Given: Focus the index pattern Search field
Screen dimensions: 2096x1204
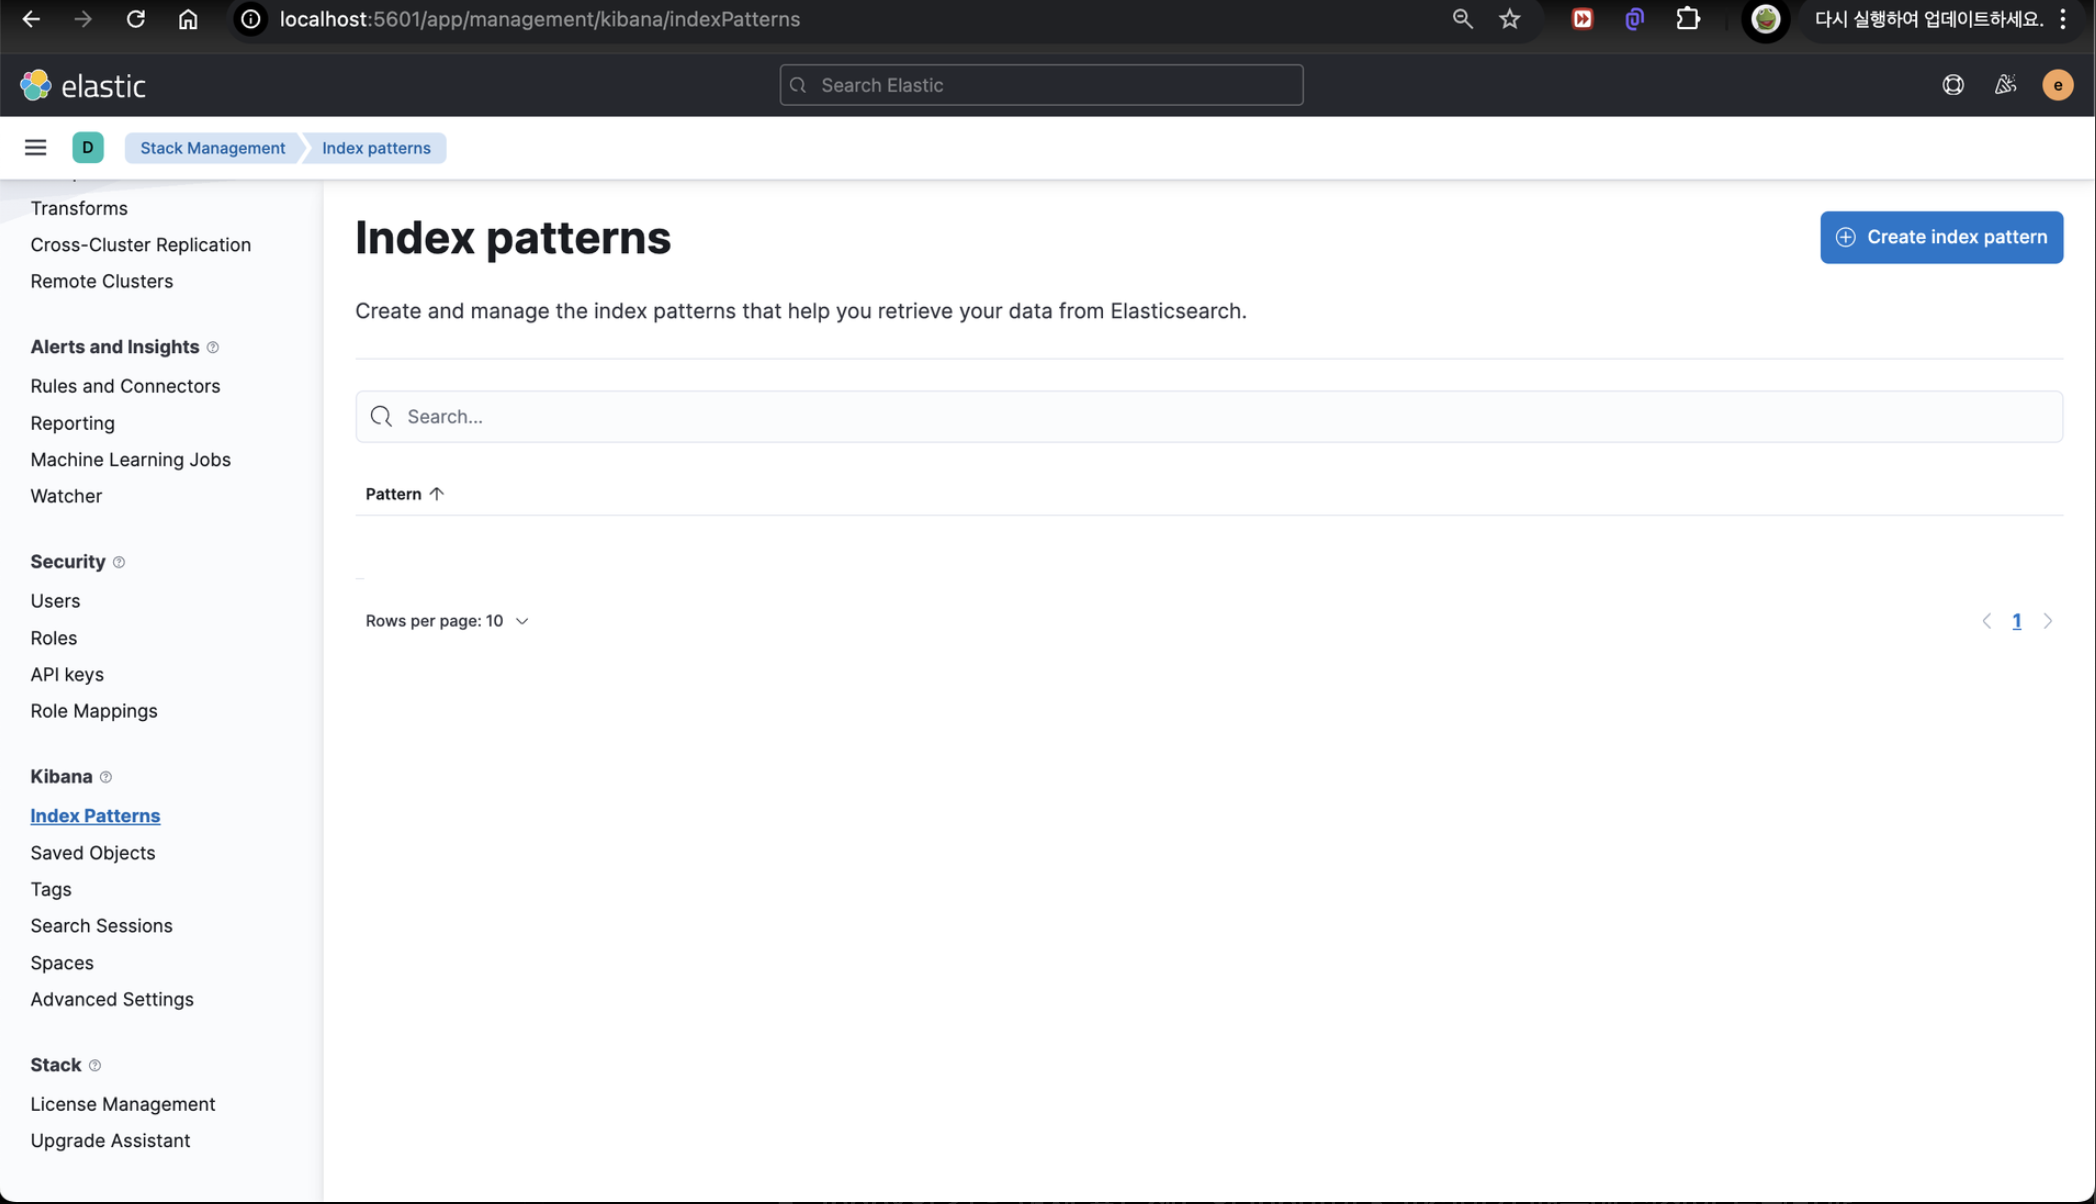Looking at the screenshot, I should (x=1208, y=417).
